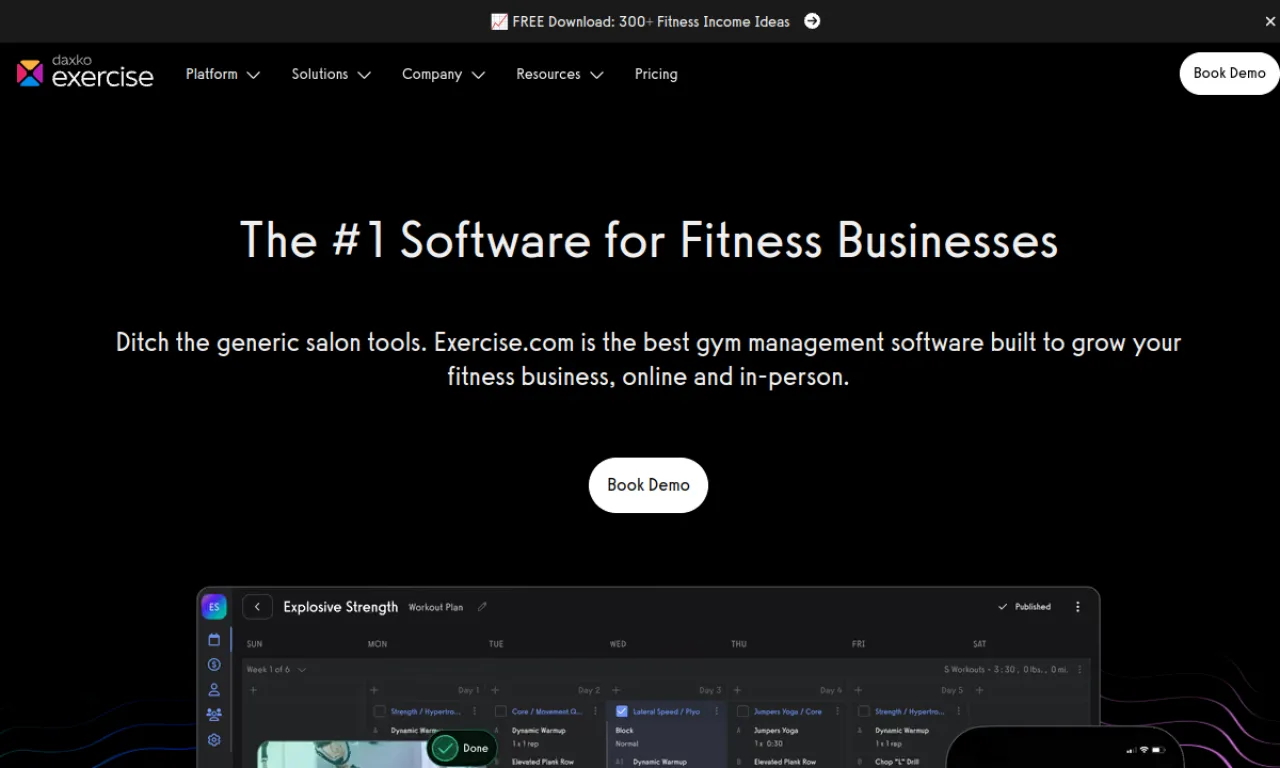Image resolution: width=1280 pixels, height=768 pixels.
Task: Click the plus icon under SUN
Action: [x=253, y=690]
